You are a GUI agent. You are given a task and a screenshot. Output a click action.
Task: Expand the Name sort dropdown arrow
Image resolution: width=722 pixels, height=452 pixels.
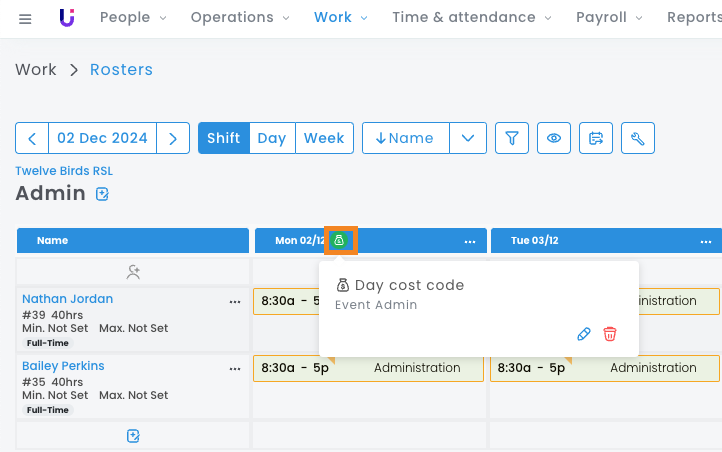pyautogui.click(x=468, y=138)
